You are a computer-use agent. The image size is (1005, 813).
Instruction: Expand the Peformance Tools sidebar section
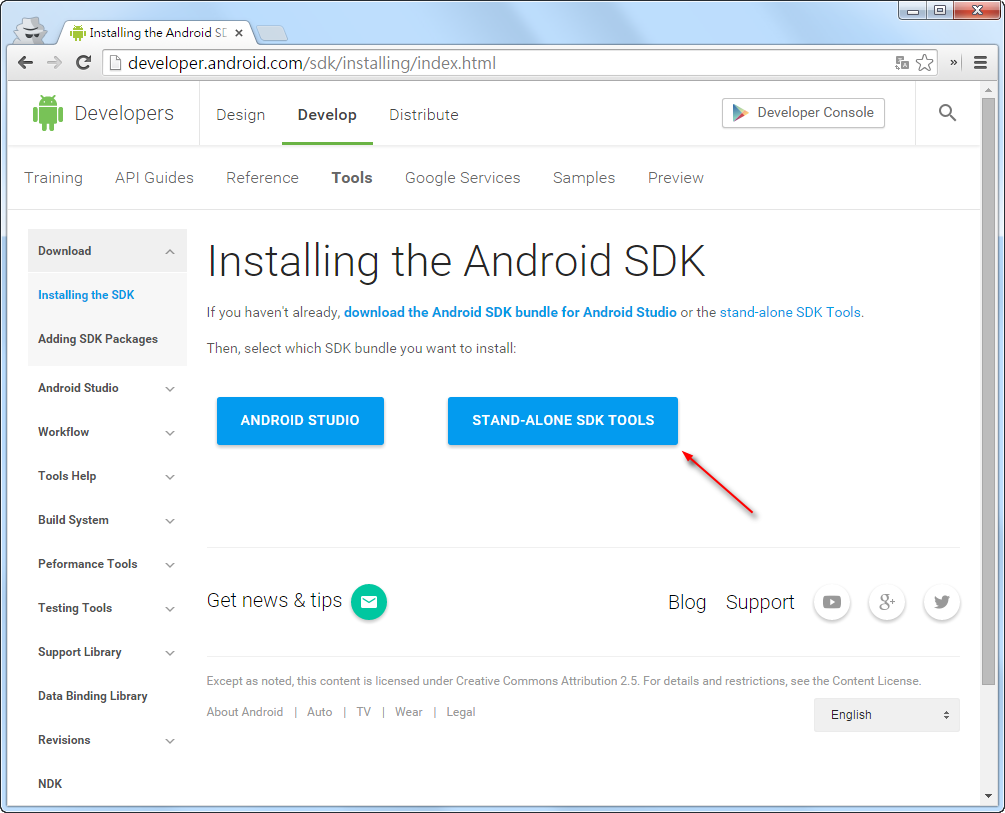(170, 564)
